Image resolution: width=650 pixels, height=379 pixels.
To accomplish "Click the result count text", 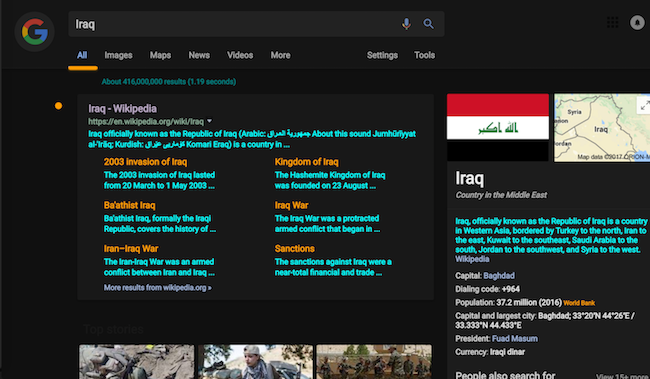I will pyautogui.click(x=169, y=82).
